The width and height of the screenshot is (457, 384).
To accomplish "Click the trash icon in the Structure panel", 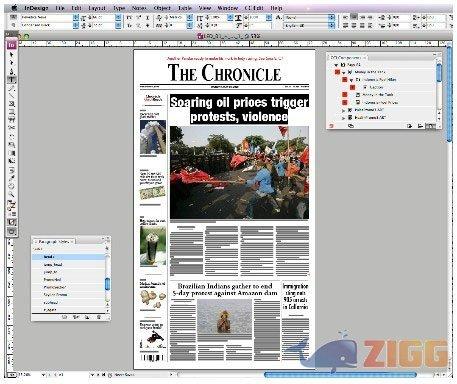I will coord(431,126).
